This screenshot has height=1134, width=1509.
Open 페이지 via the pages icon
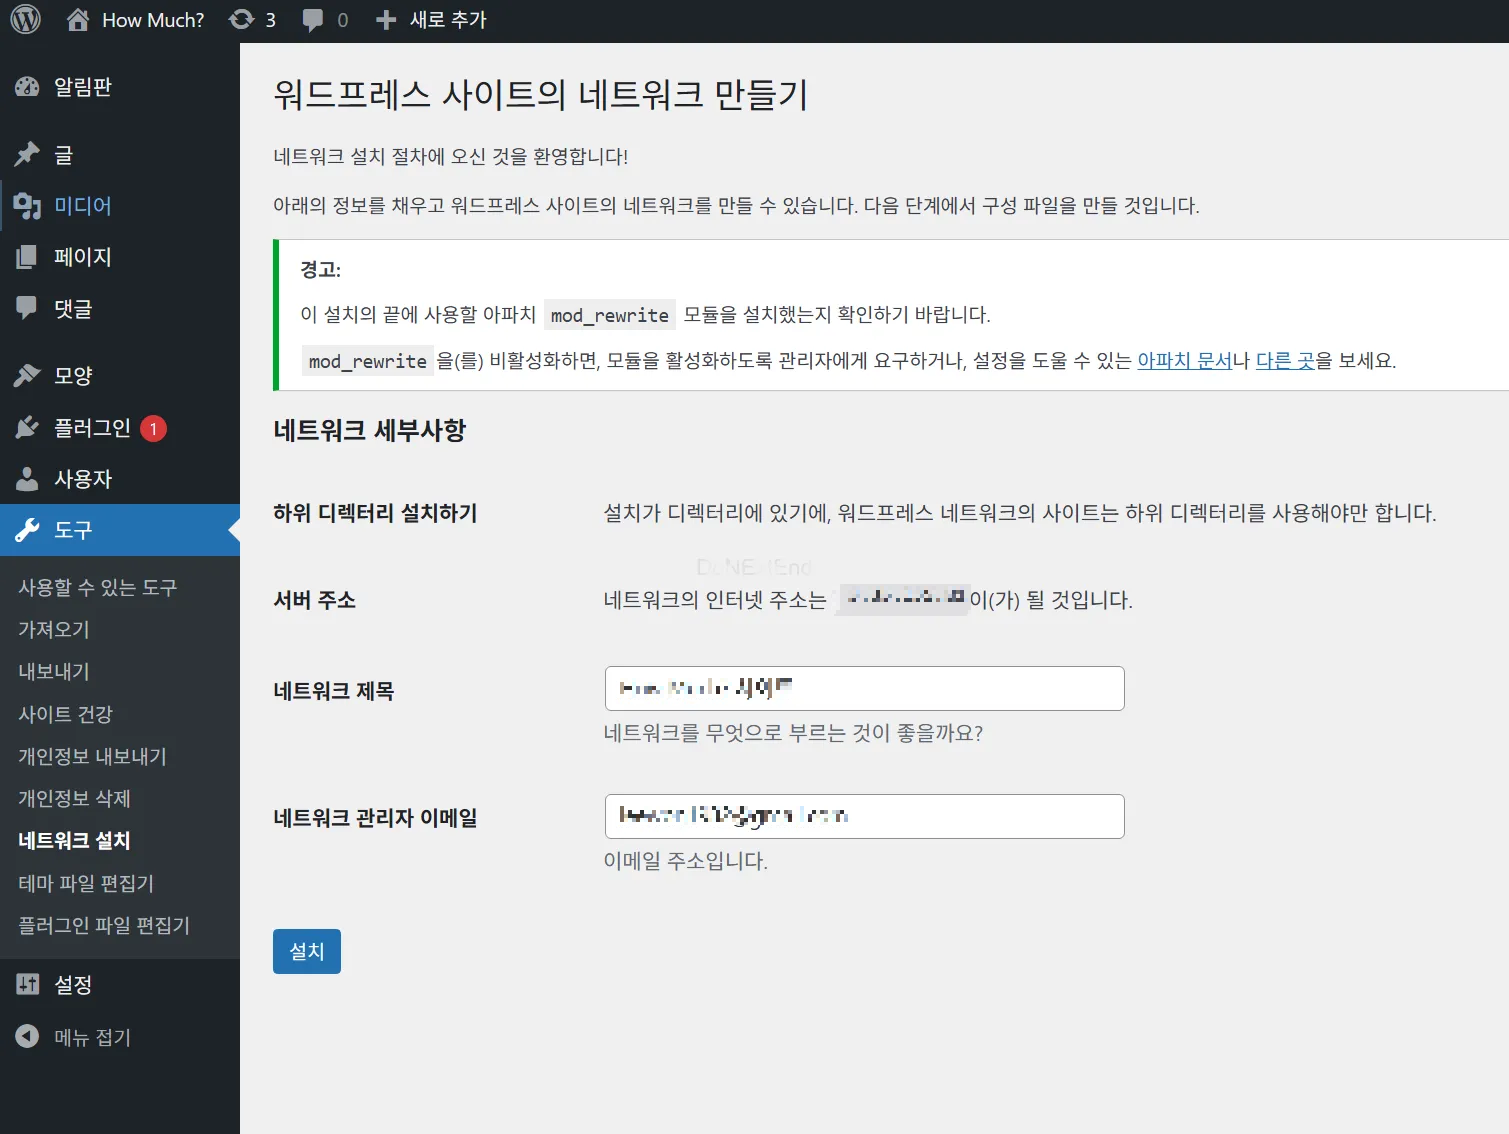(x=27, y=257)
